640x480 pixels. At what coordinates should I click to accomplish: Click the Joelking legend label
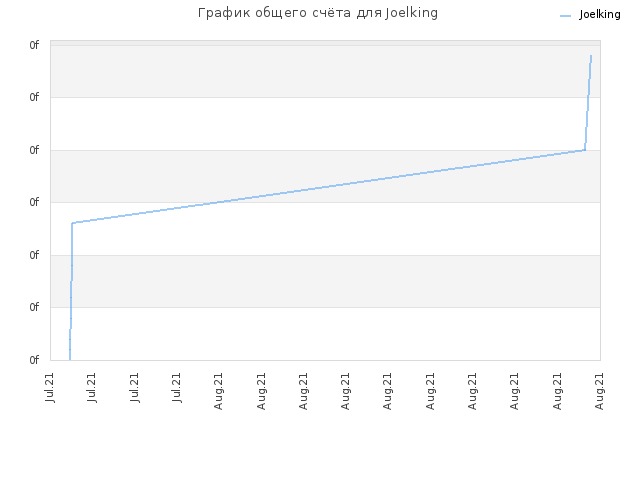point(600,15)
